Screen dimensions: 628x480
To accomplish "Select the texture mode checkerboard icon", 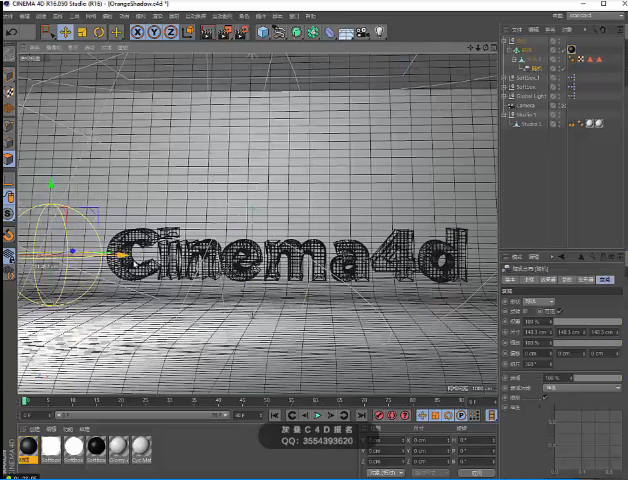I will tap(9, 92).
